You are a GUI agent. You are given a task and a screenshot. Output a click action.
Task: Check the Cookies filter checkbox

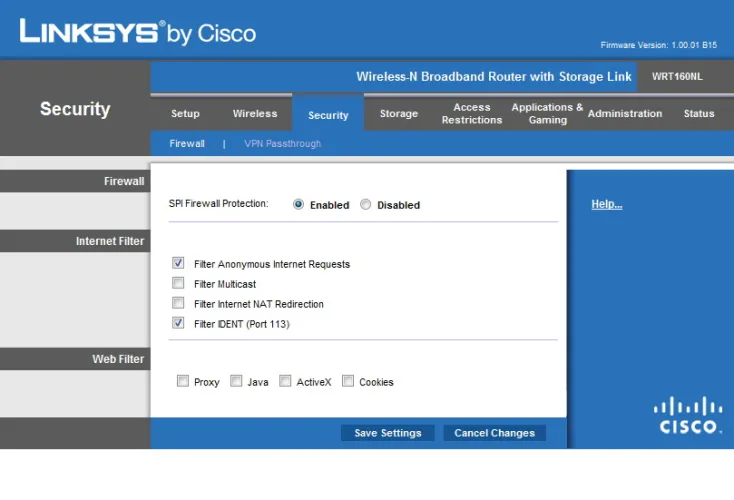[348, 381]
